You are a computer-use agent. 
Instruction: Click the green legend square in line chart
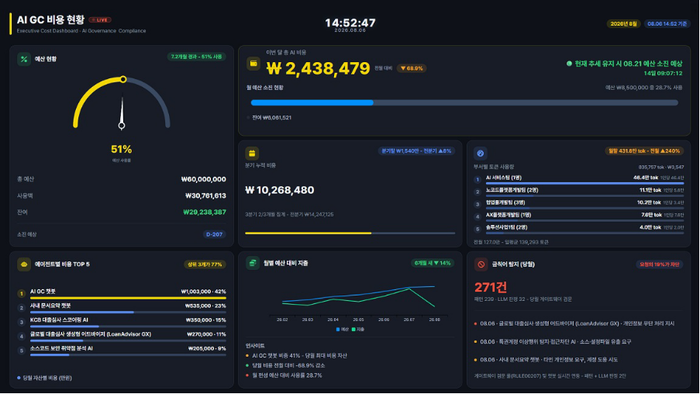pyautogui.click(x=354, y=329)
